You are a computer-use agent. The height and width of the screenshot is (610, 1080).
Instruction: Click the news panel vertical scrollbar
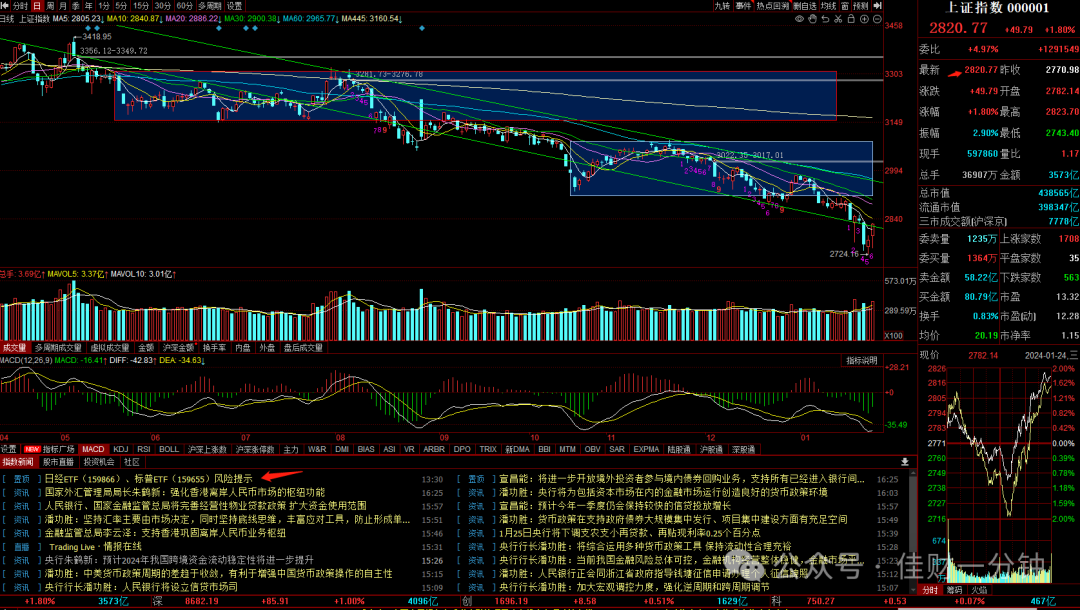tap(913, 530)
